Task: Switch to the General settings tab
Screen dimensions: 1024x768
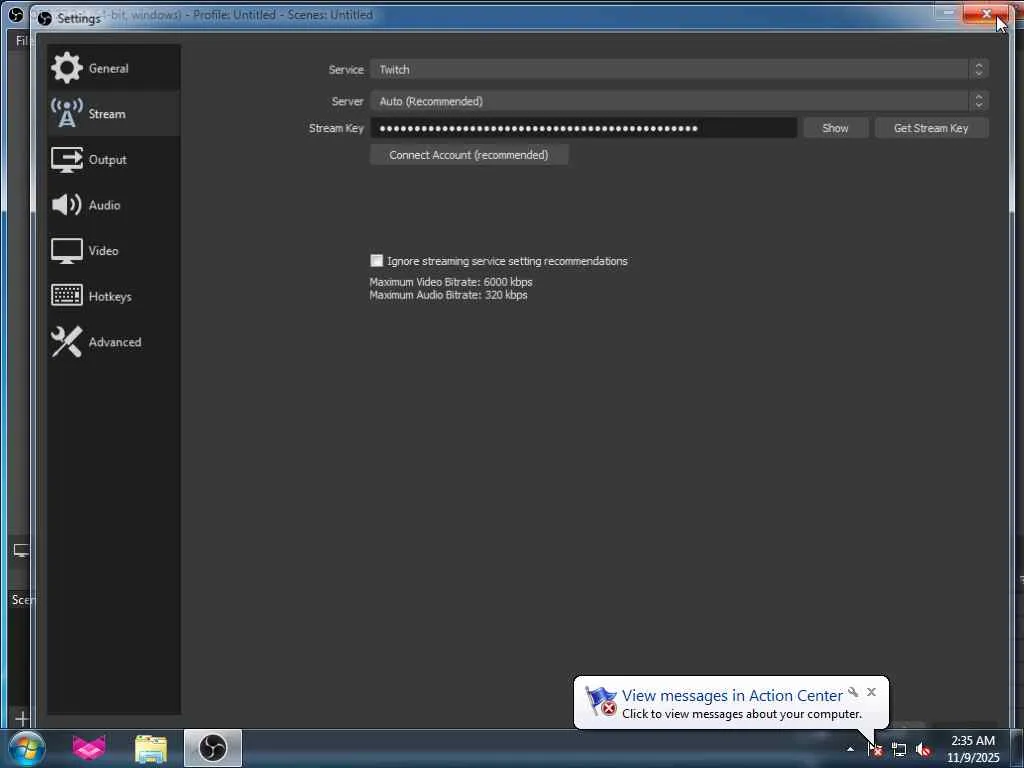Action: point(114,68)
